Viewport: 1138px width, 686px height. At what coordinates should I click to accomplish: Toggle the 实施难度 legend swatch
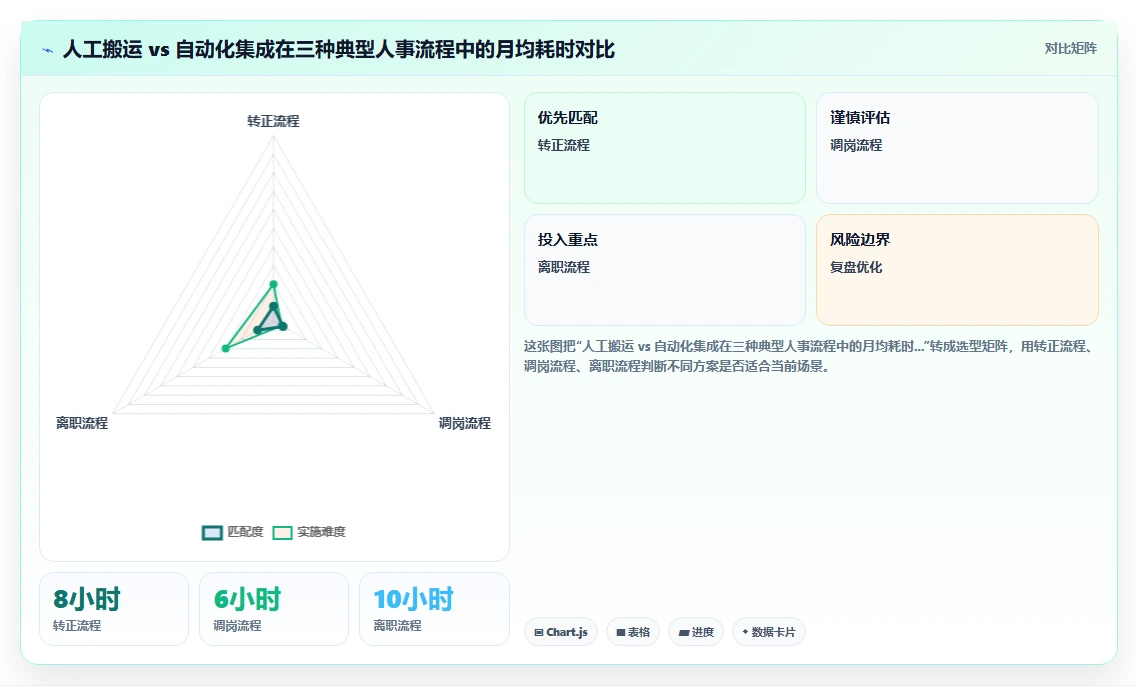point(282,533)
